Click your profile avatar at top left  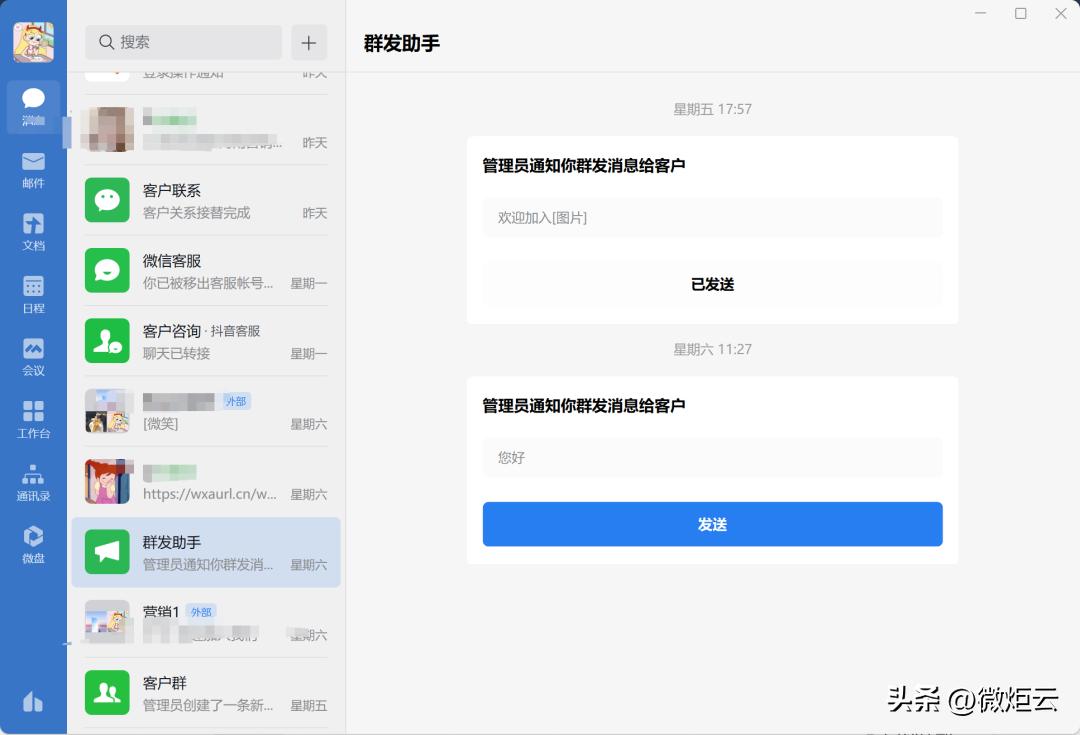(x=33, y=40)
